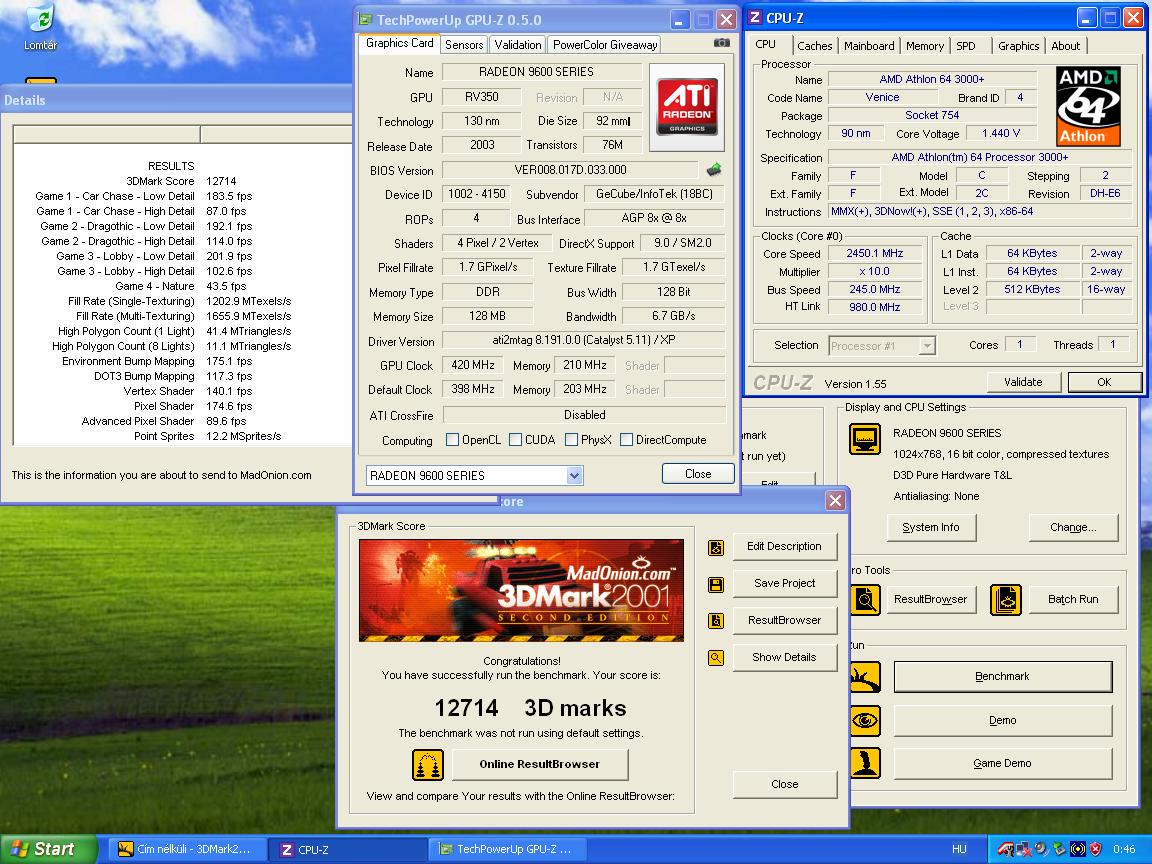
Task: Open the Memory tab in CPU-Z
Action: 925,46
